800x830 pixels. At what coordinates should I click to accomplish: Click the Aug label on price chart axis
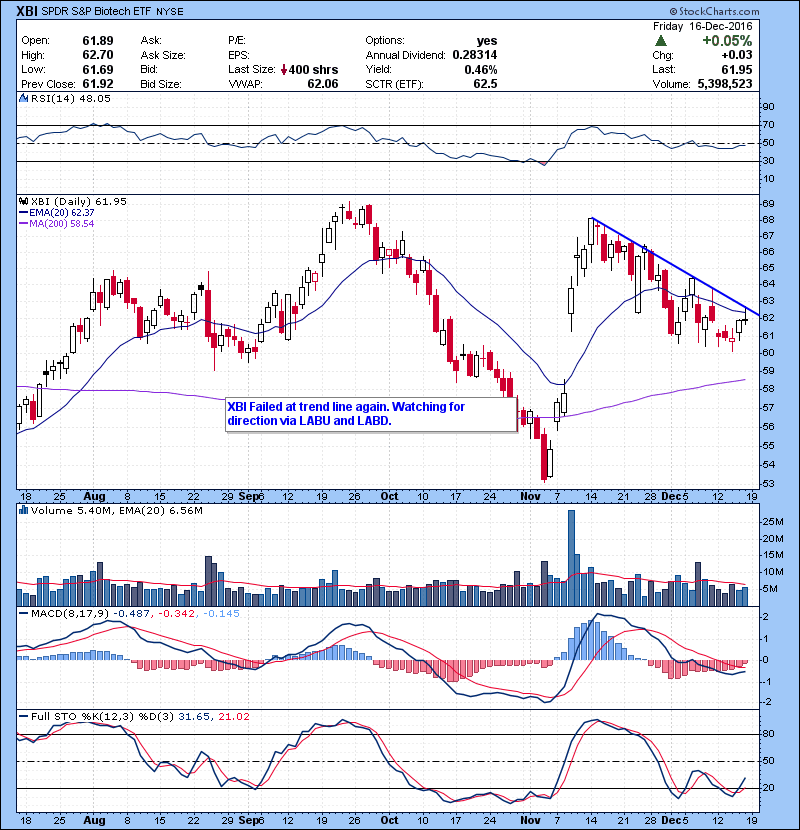(94, 497)
